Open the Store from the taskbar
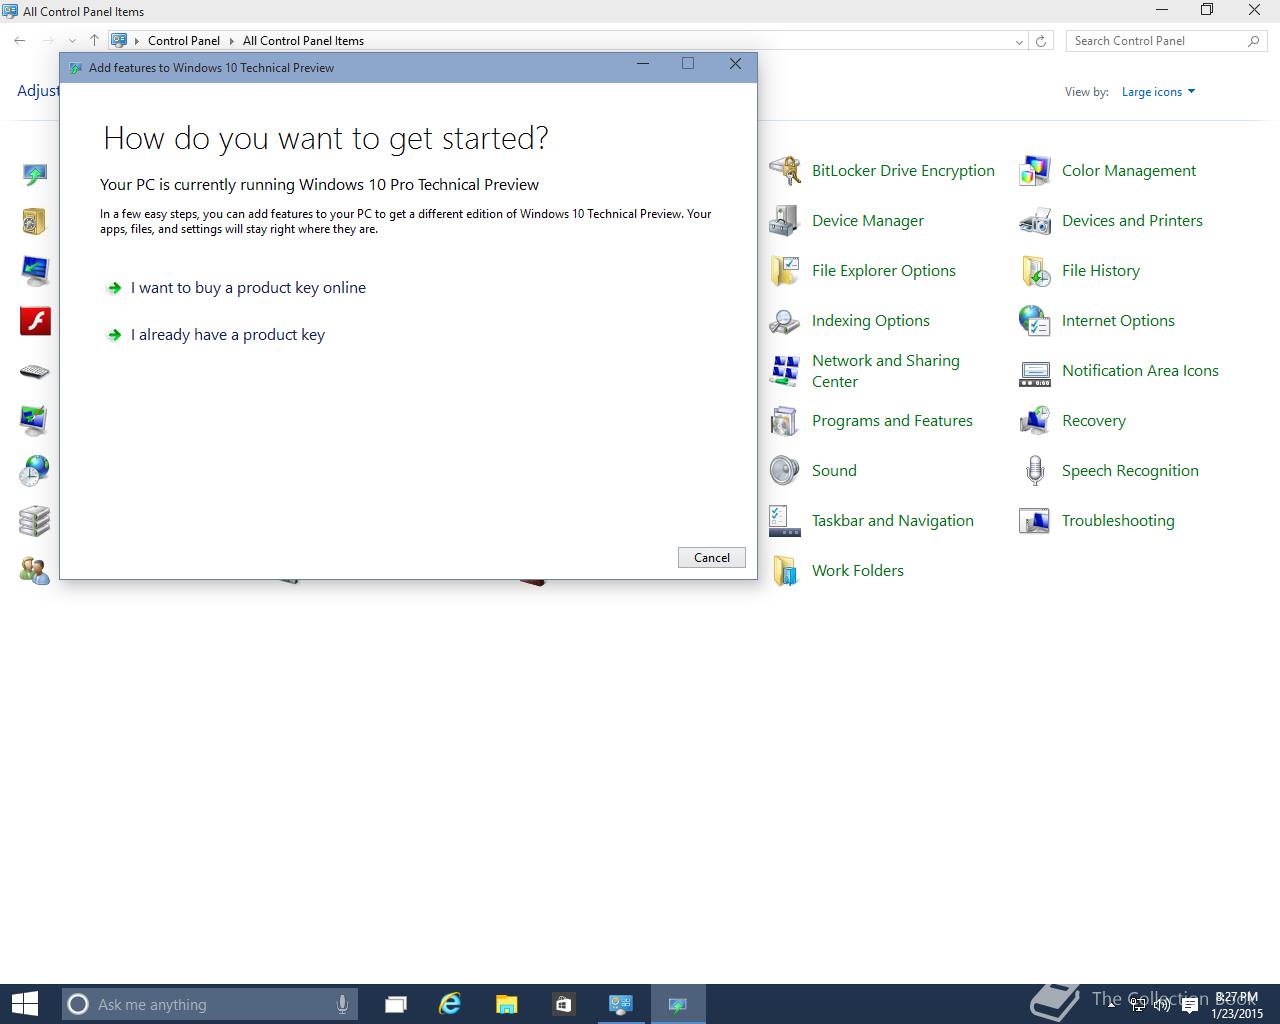Image resolution: width=1280 pixels, height=1024 pixels. click(563, 1004)
